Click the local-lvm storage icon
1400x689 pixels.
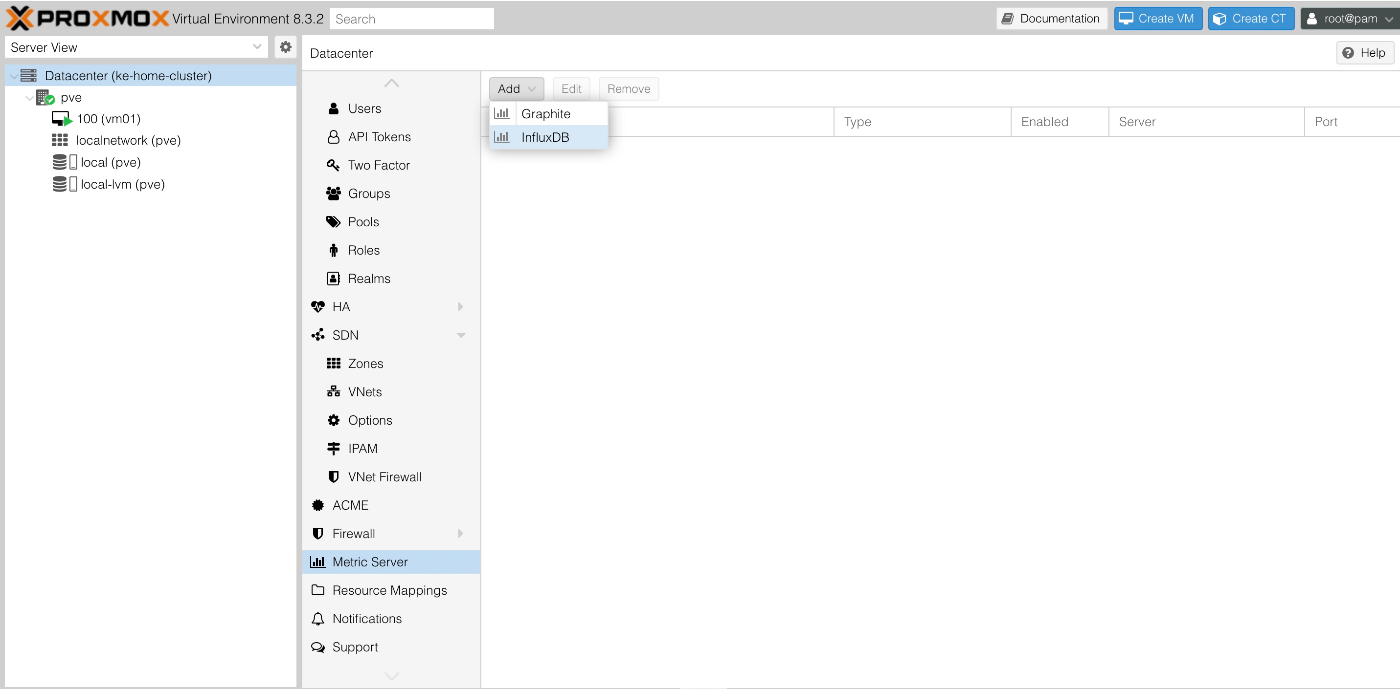(x=64, y=184)
